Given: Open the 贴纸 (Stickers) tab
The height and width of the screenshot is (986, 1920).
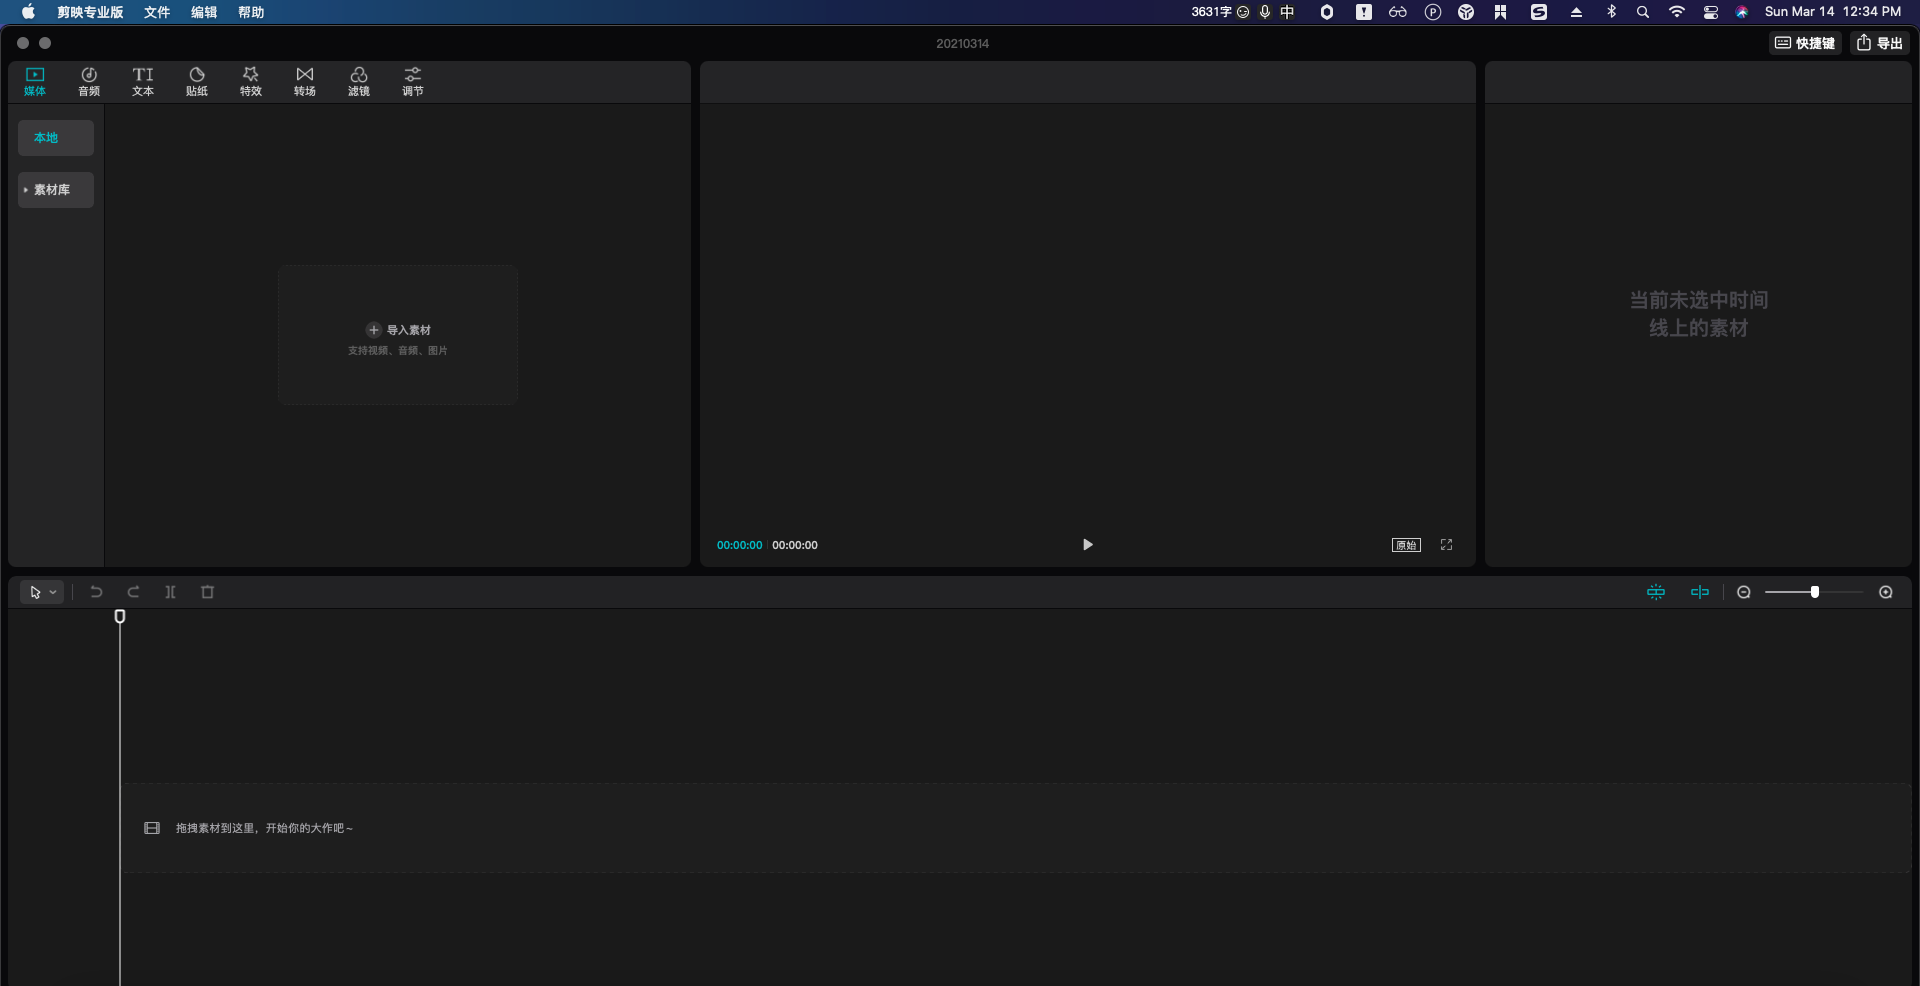Looking at the screenshot, I should [x=197, y=82].
